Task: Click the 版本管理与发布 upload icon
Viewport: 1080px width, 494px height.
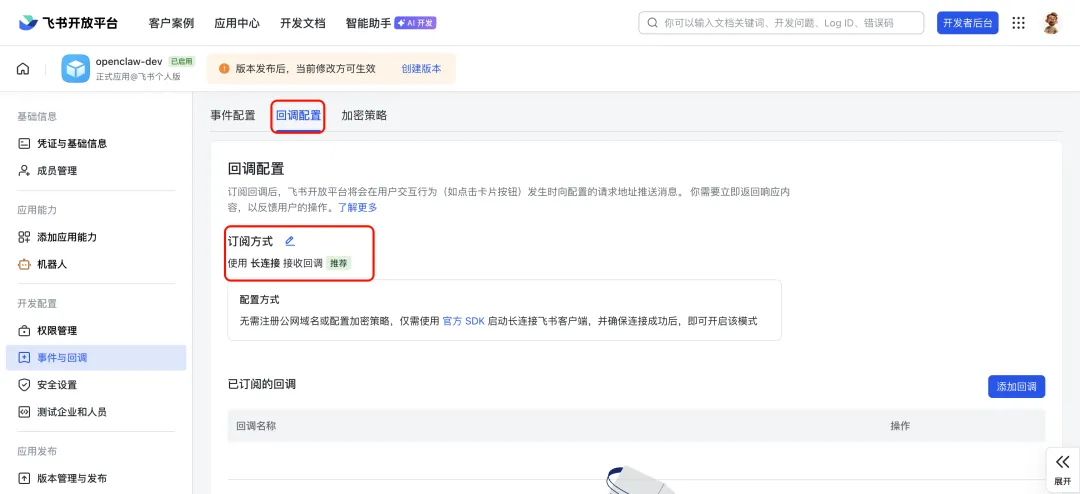Action: point(24,478)
